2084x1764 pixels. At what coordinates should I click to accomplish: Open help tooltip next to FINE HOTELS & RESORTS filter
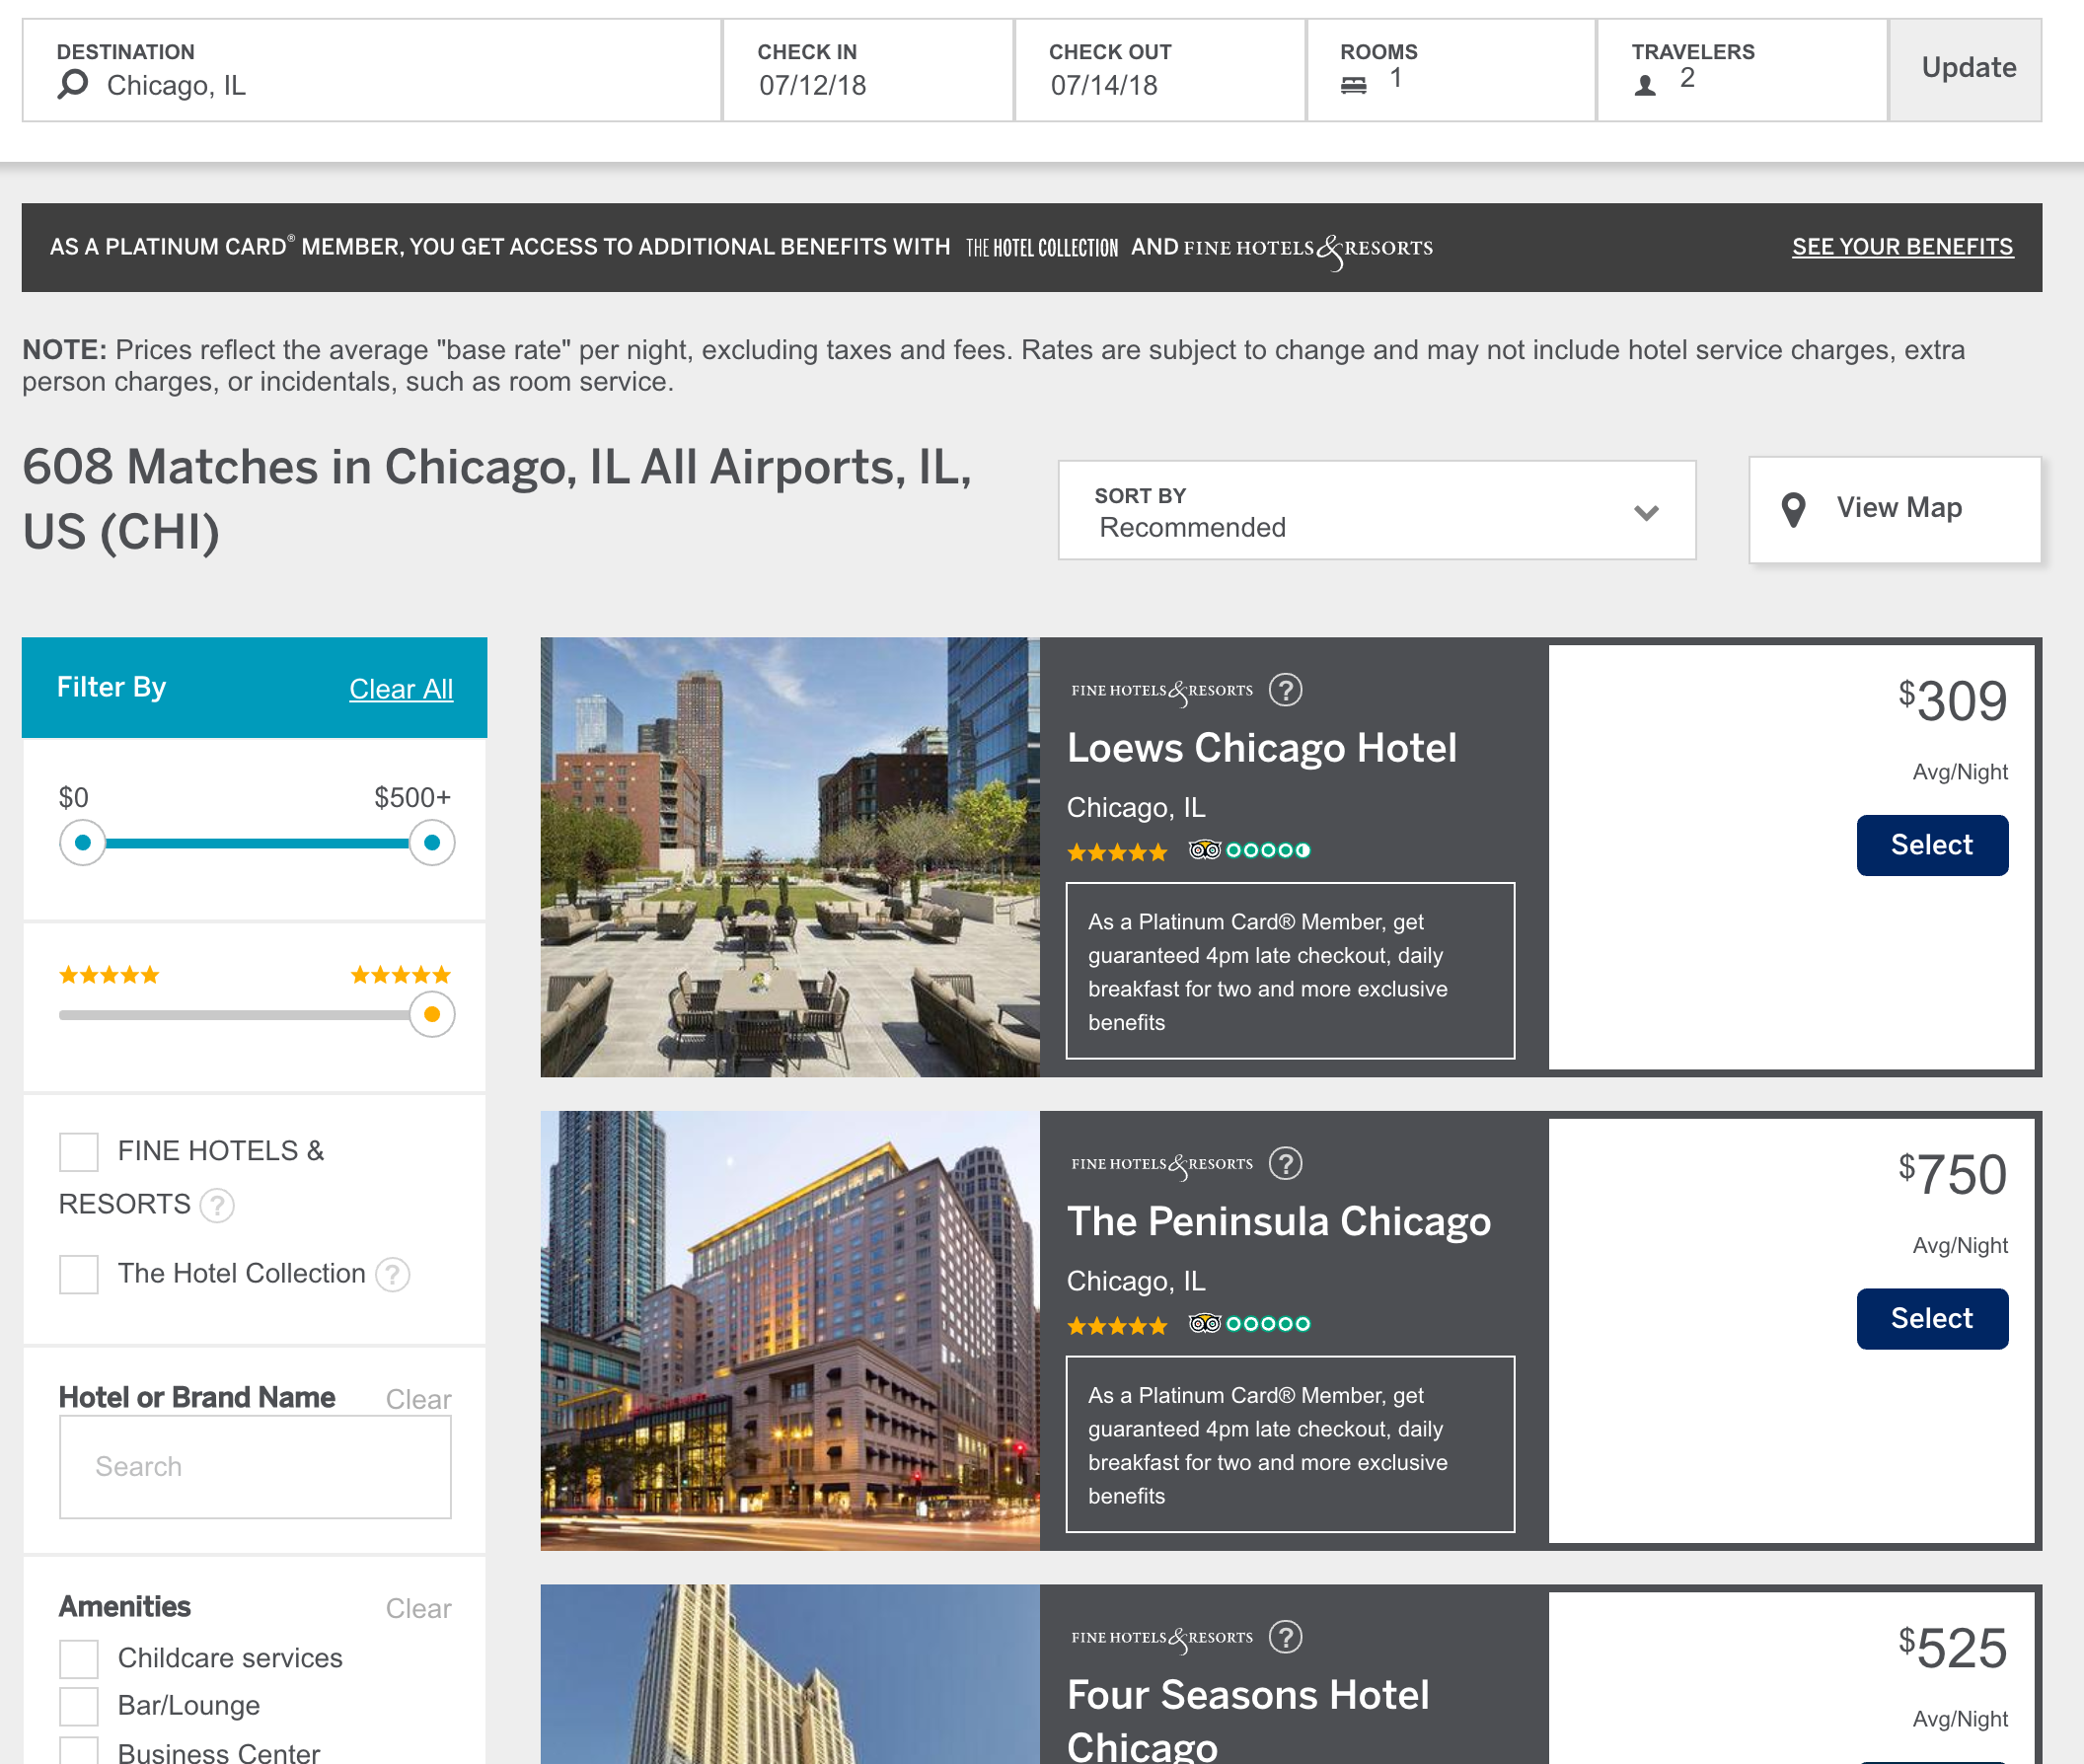pos(216,1206)
